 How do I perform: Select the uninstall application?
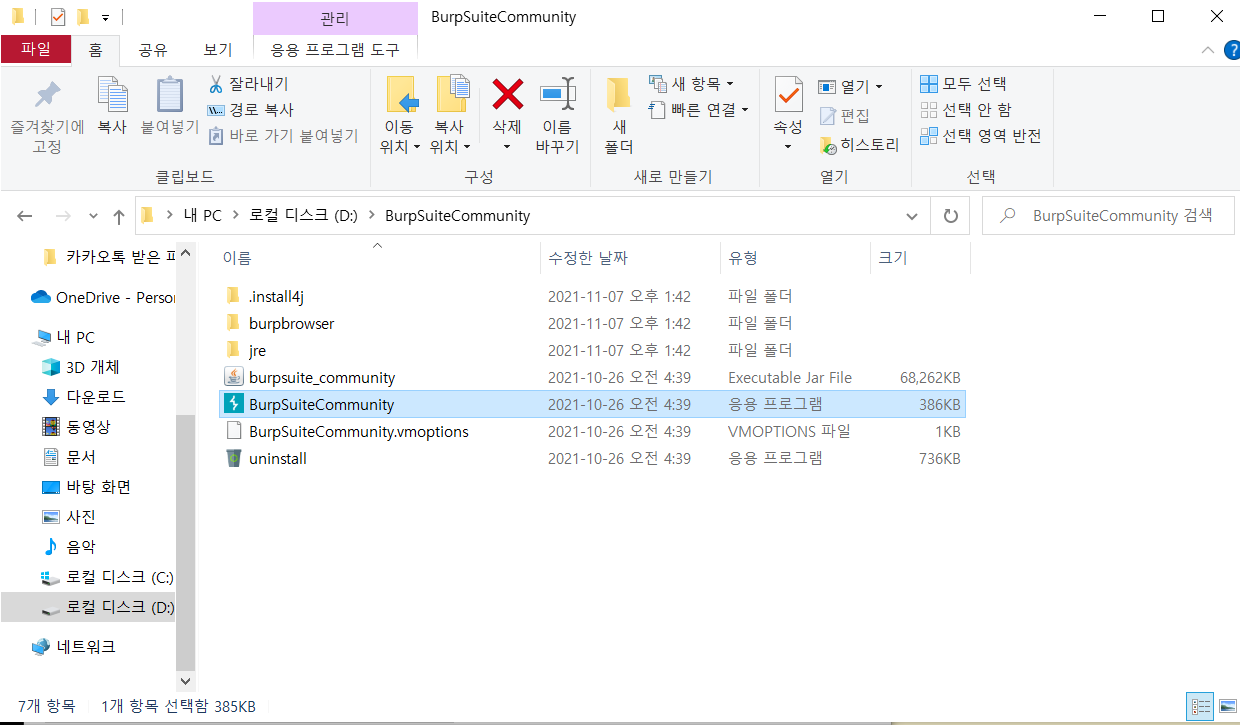[592, 459]
